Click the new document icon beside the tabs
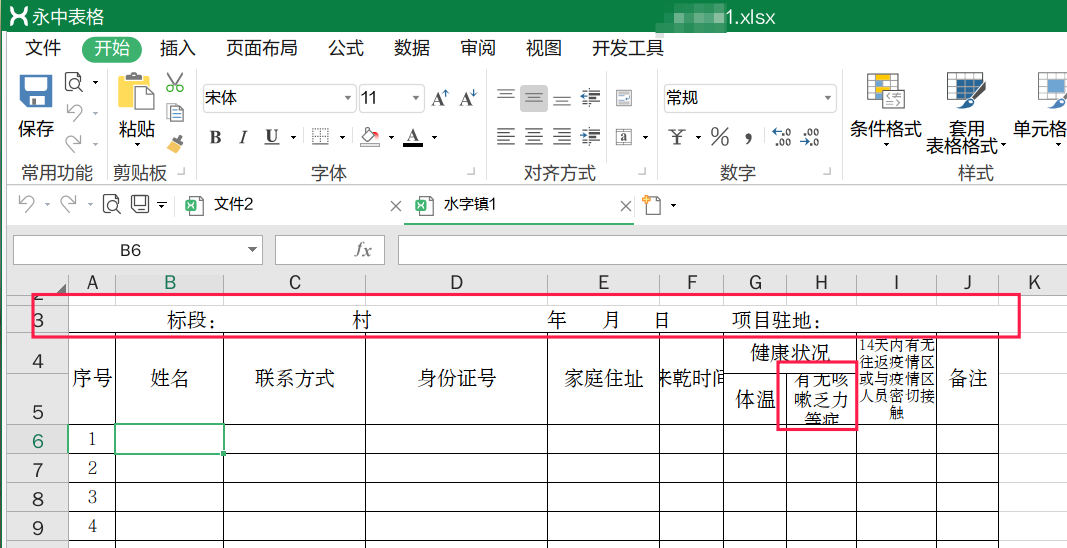Screen dimensions: 1067x548 pos(651,206)
